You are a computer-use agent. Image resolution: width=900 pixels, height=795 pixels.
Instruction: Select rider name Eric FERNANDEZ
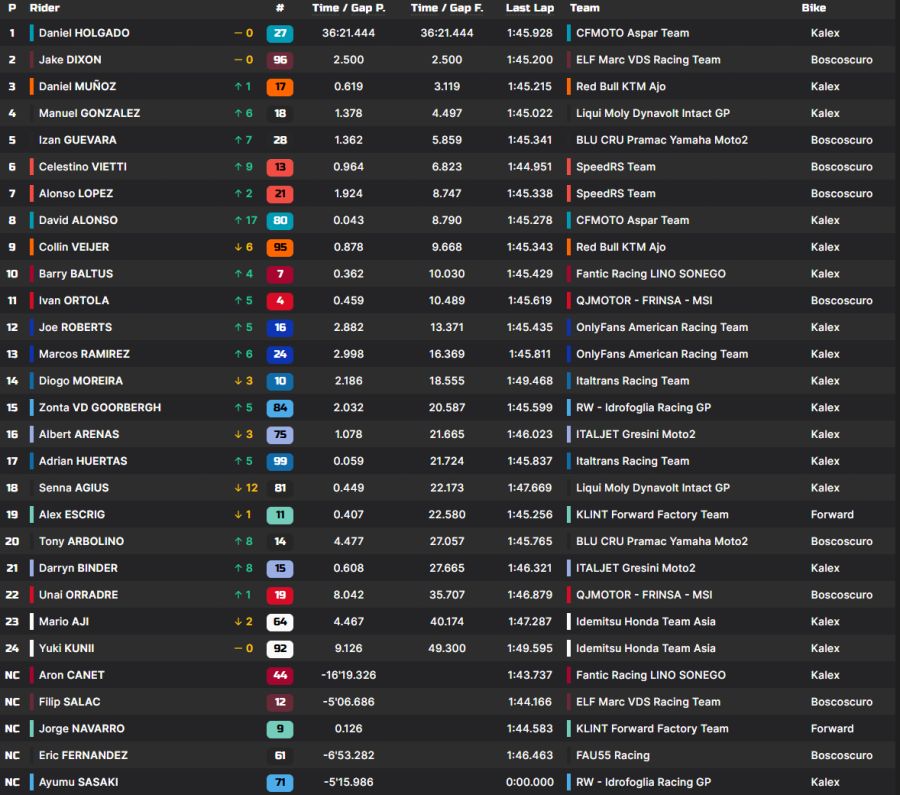83,755
